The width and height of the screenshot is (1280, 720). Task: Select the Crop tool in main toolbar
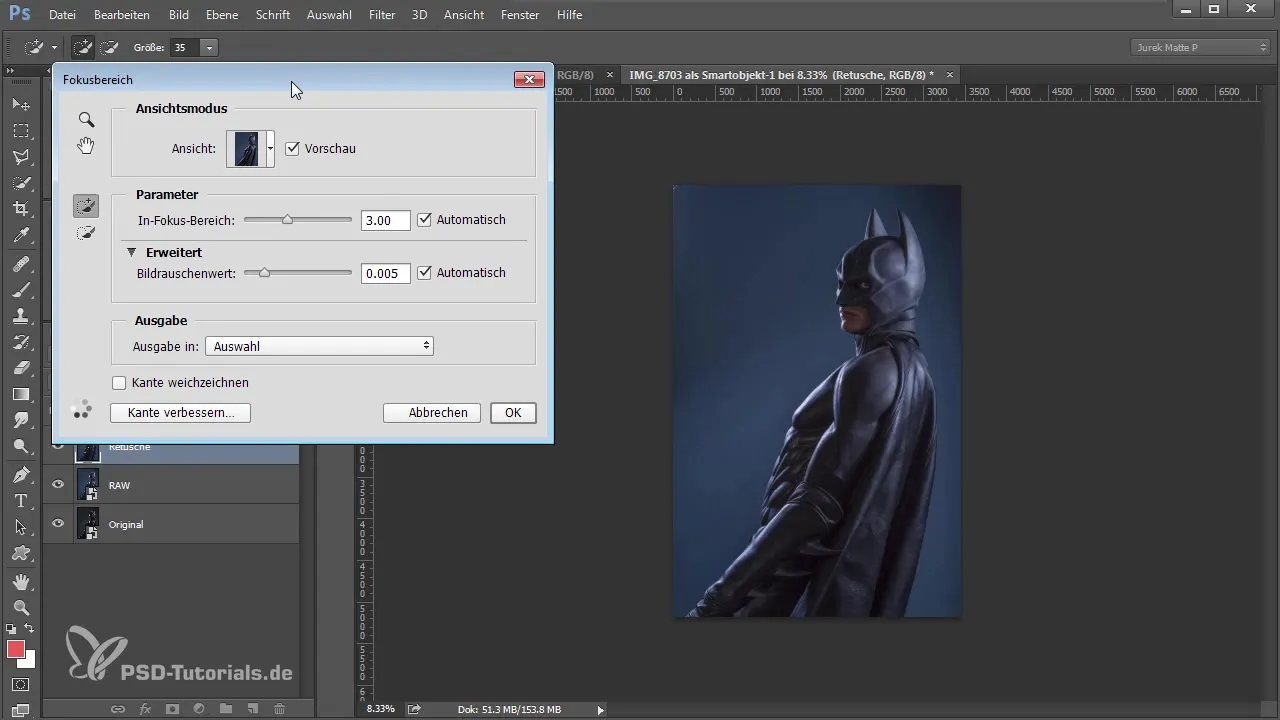tap(20, 209)
